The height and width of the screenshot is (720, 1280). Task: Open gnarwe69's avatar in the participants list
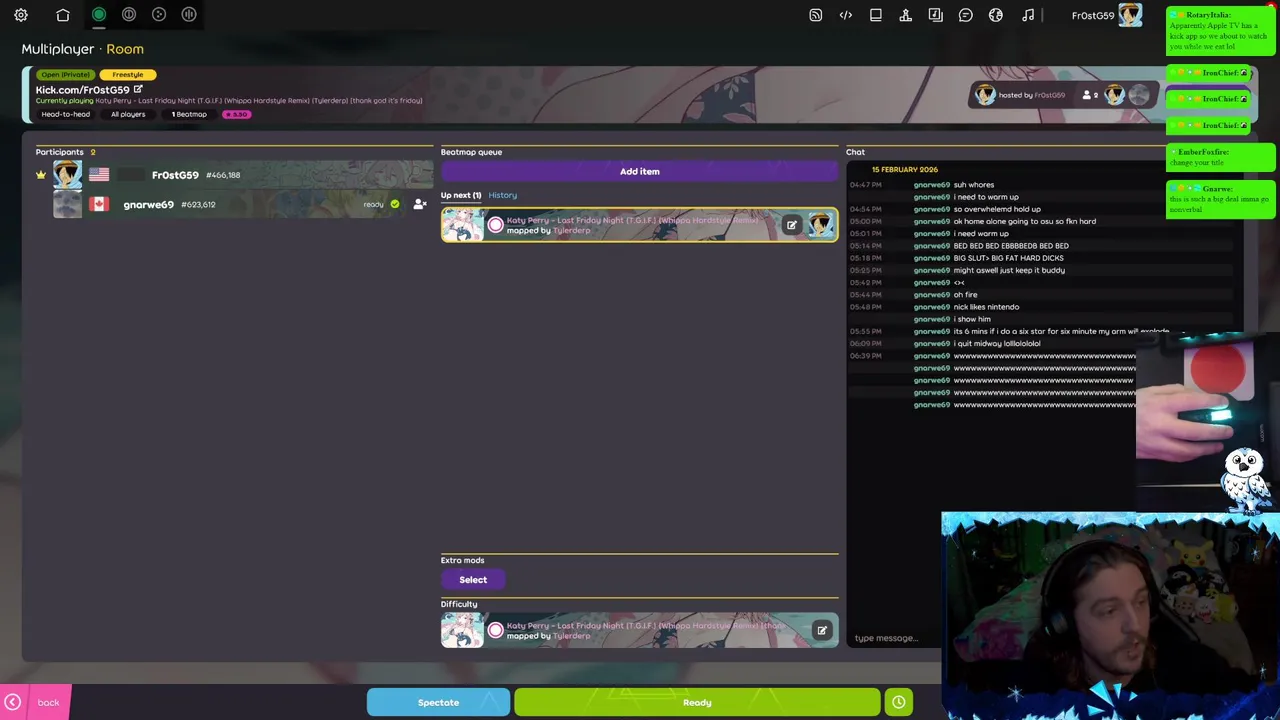tap(68, 204)
